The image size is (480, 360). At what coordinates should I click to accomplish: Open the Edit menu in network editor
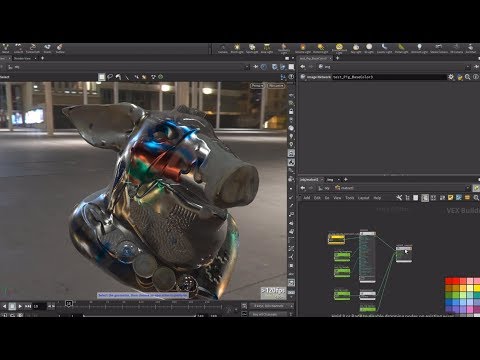click(x=317, y=198)
